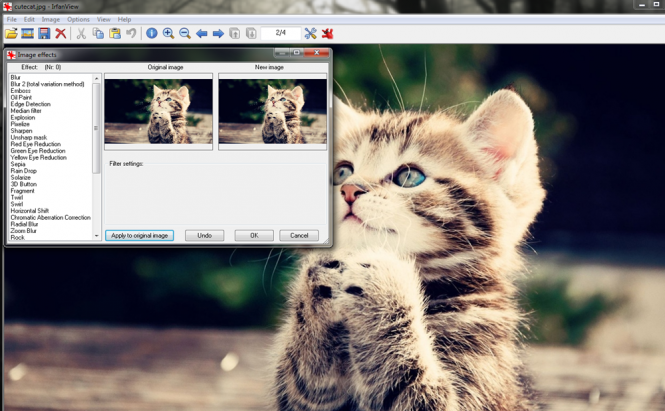This screenshot has height=411, width=665.
Task: Select the Edge Detection effect
Action: [x=31, y=104]
